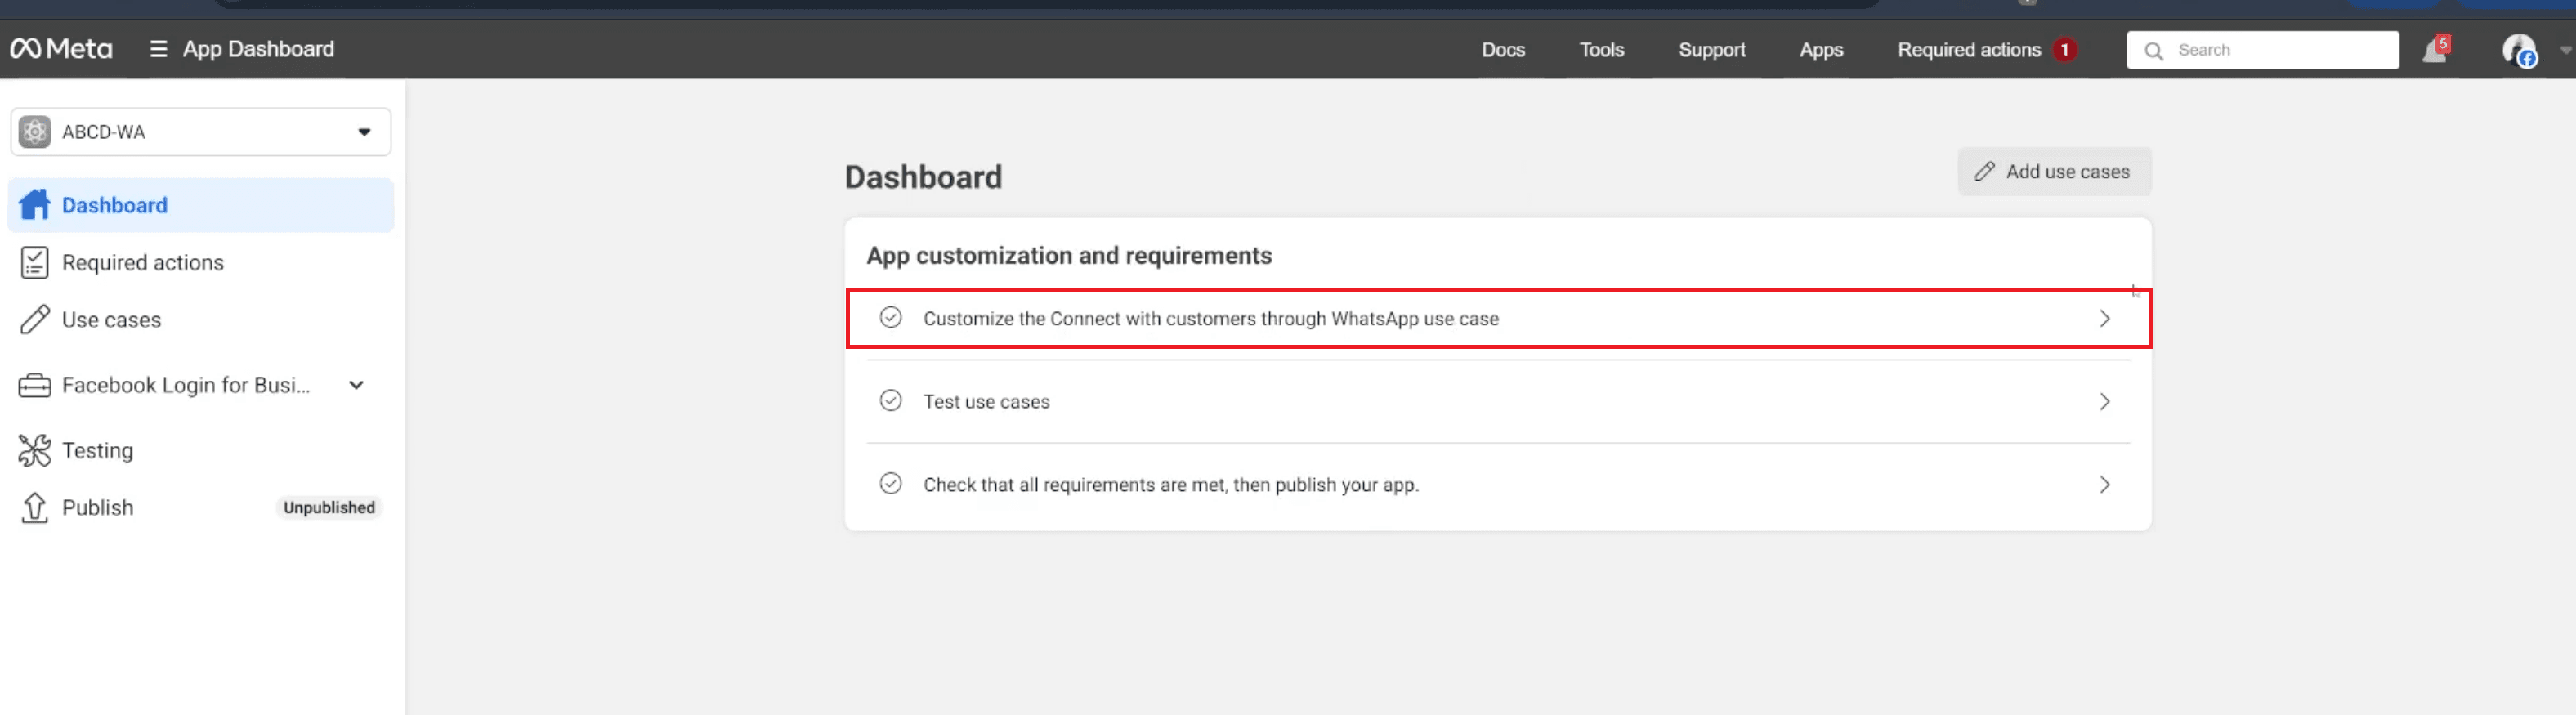Open the ABCD-WA app selector dropdown
This screenshot has width=2576, height=715.
click(200, 132)
